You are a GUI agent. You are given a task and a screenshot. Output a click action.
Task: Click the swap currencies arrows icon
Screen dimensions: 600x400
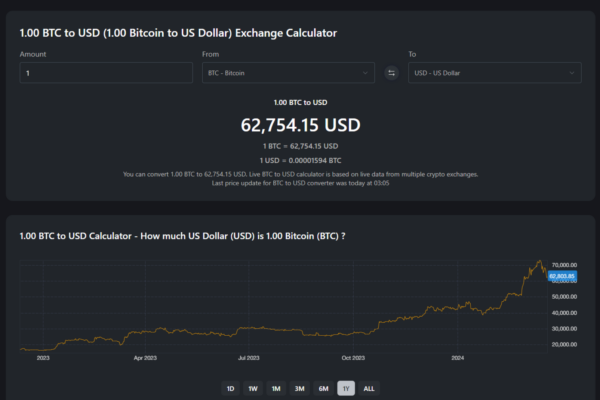pos(391,73)
